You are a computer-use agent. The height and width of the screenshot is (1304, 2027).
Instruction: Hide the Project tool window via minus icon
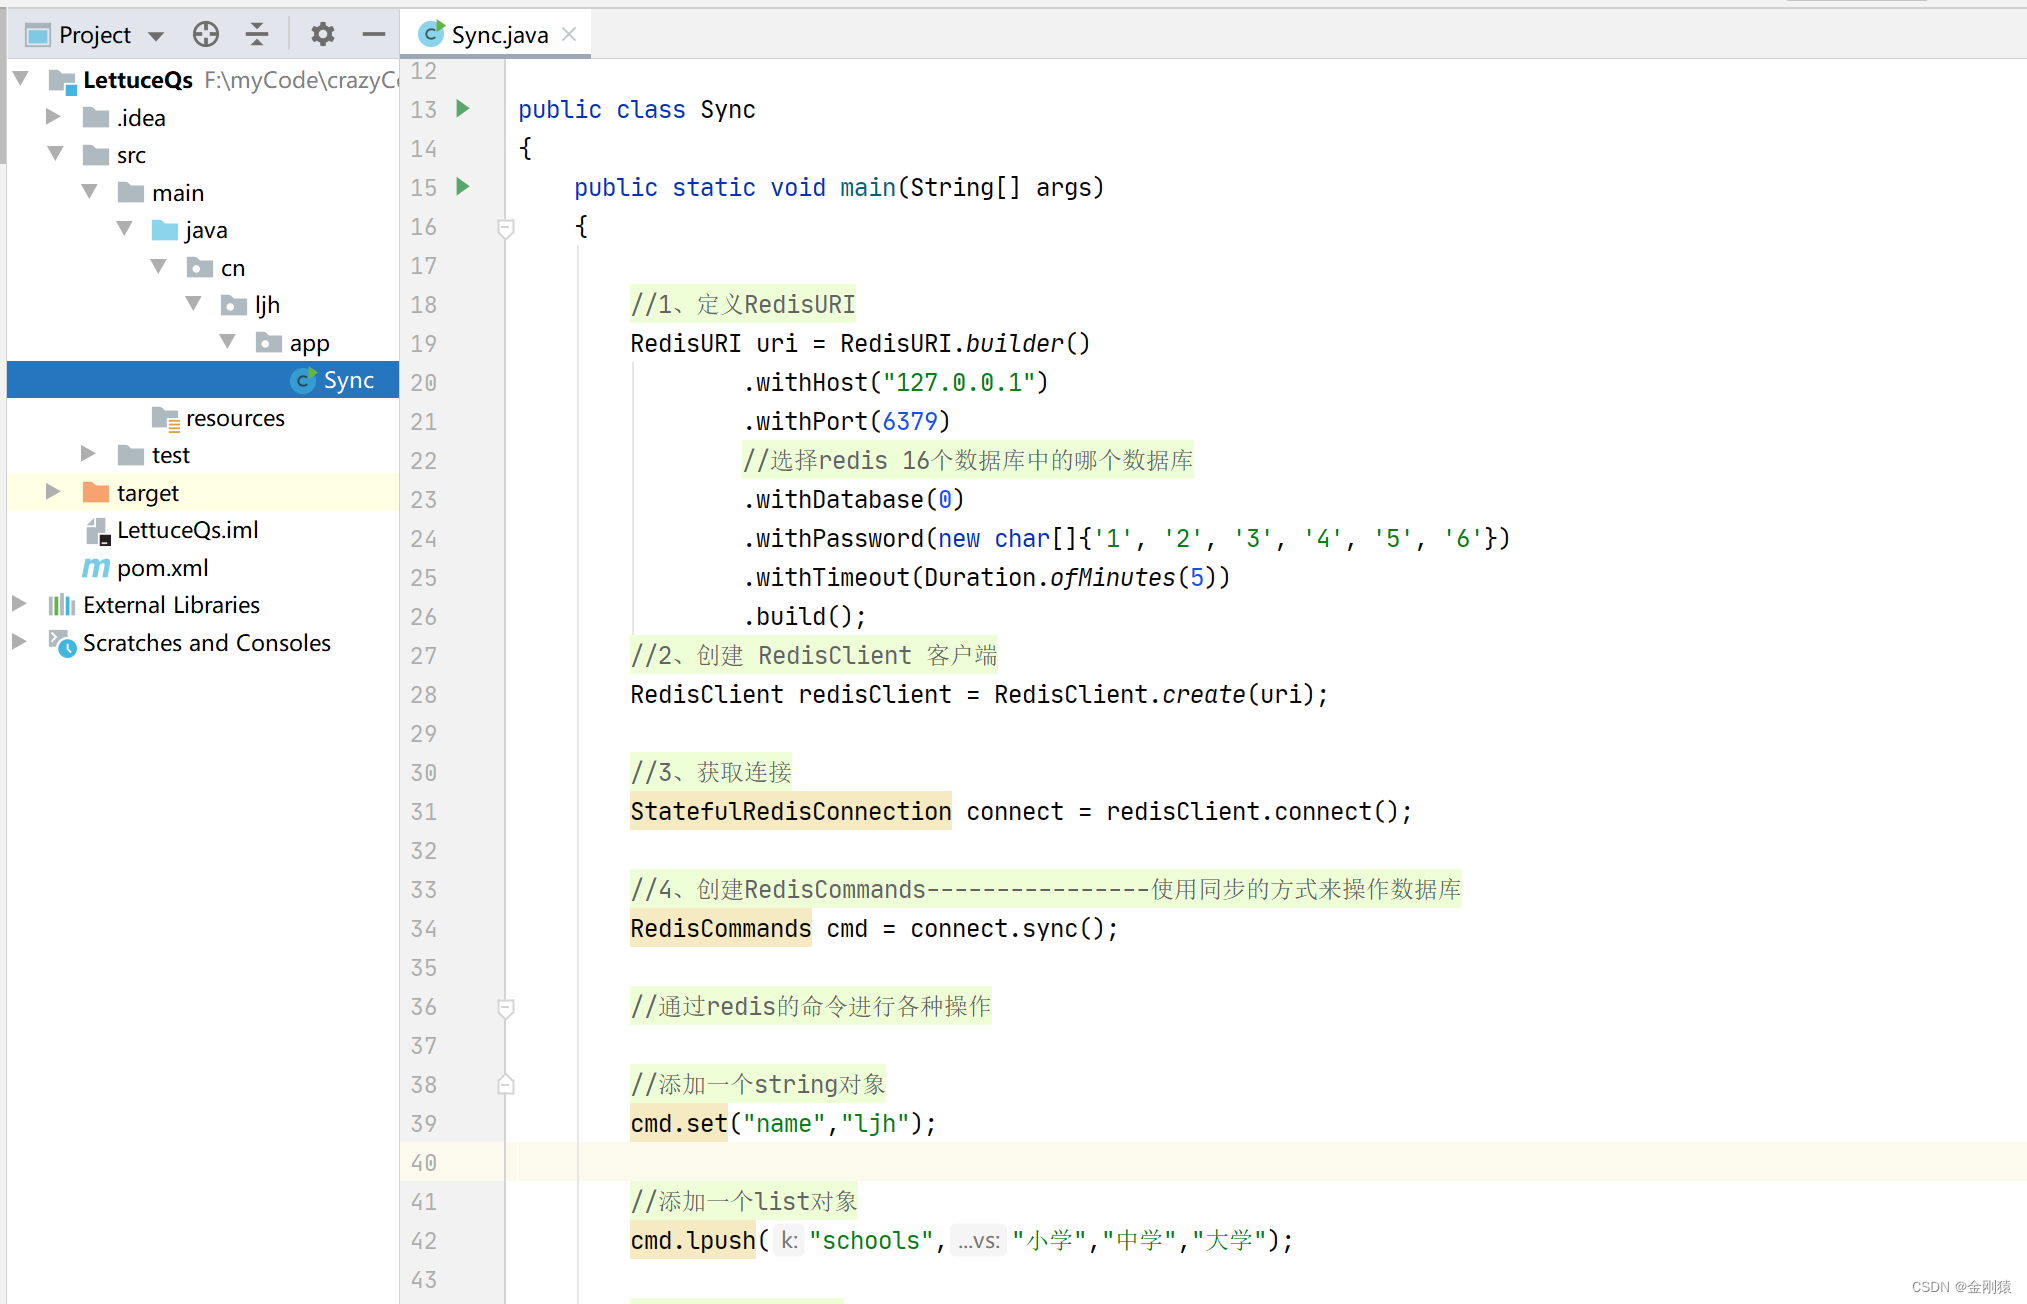[x=373, y=33]
